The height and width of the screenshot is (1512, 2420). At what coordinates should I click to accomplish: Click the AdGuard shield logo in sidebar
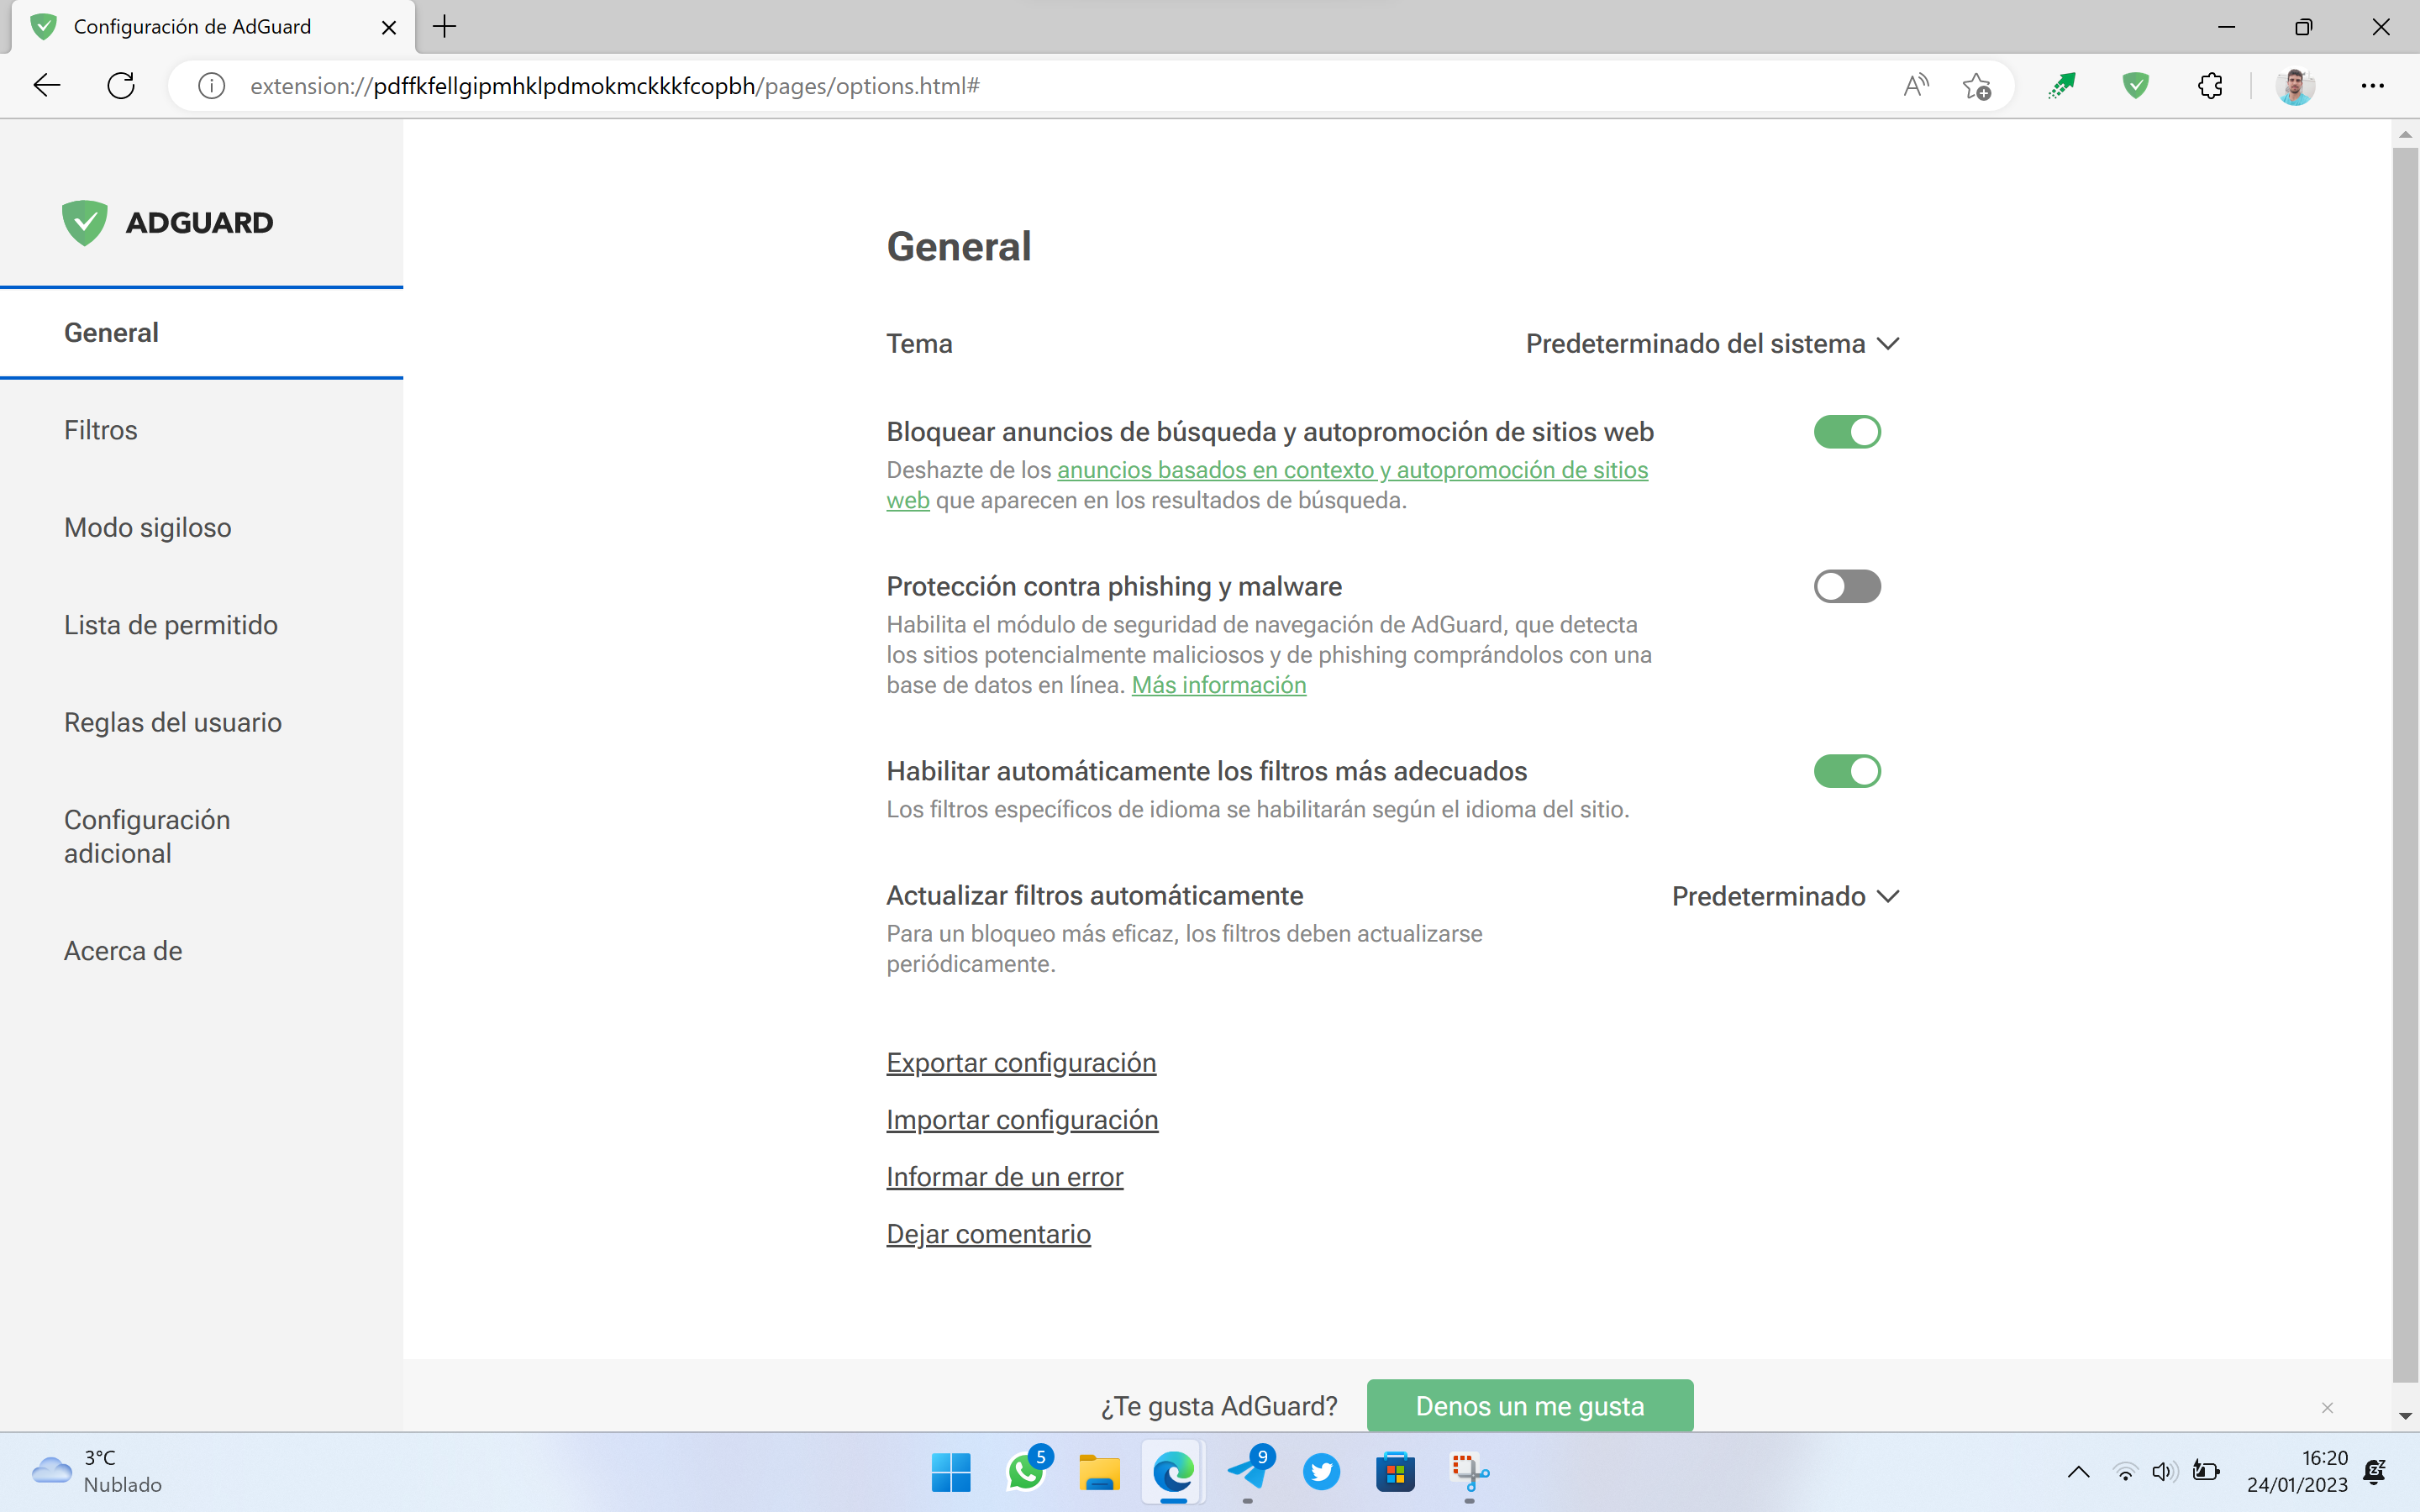click(x=84, y=222)
